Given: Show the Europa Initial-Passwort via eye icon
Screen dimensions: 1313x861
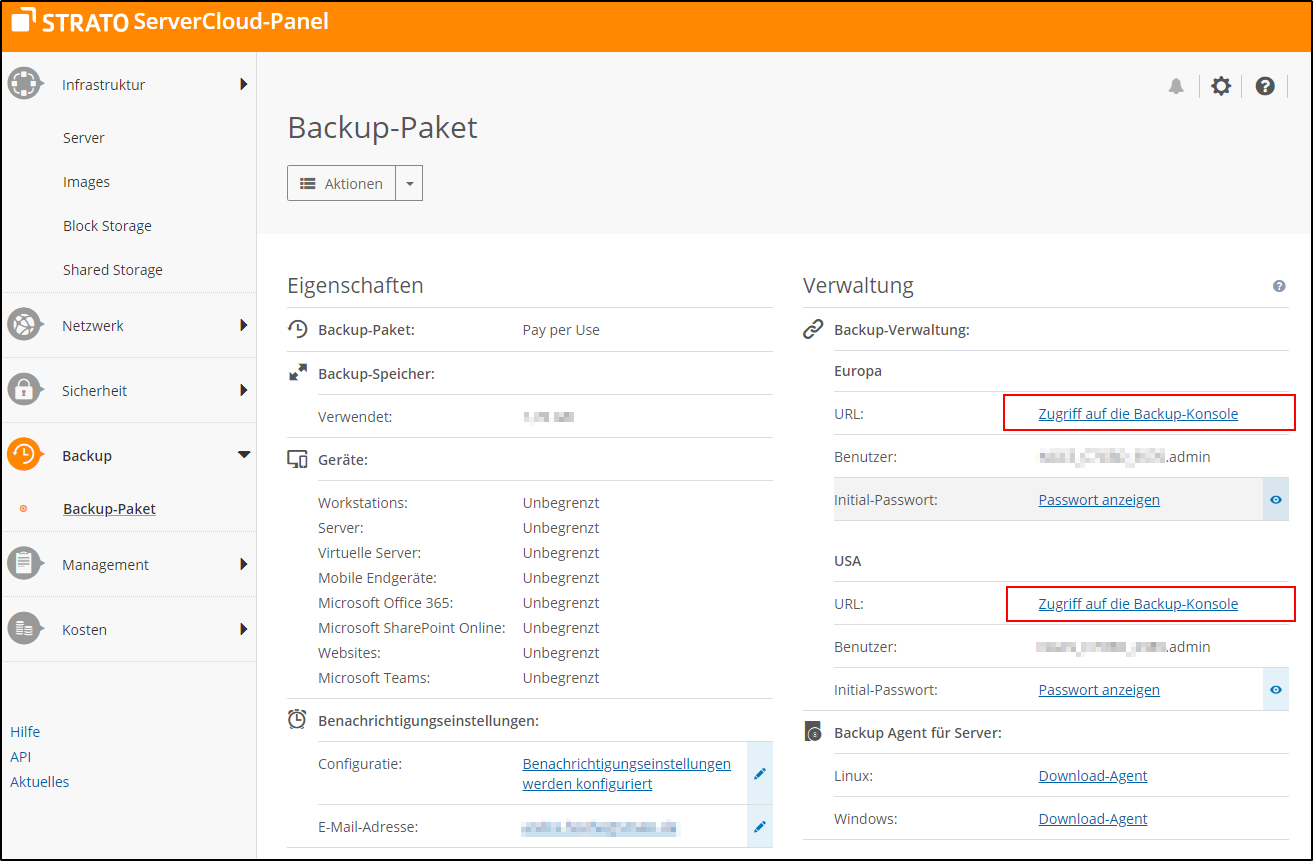Looking at the screenshot, I should coord(1276,499).
